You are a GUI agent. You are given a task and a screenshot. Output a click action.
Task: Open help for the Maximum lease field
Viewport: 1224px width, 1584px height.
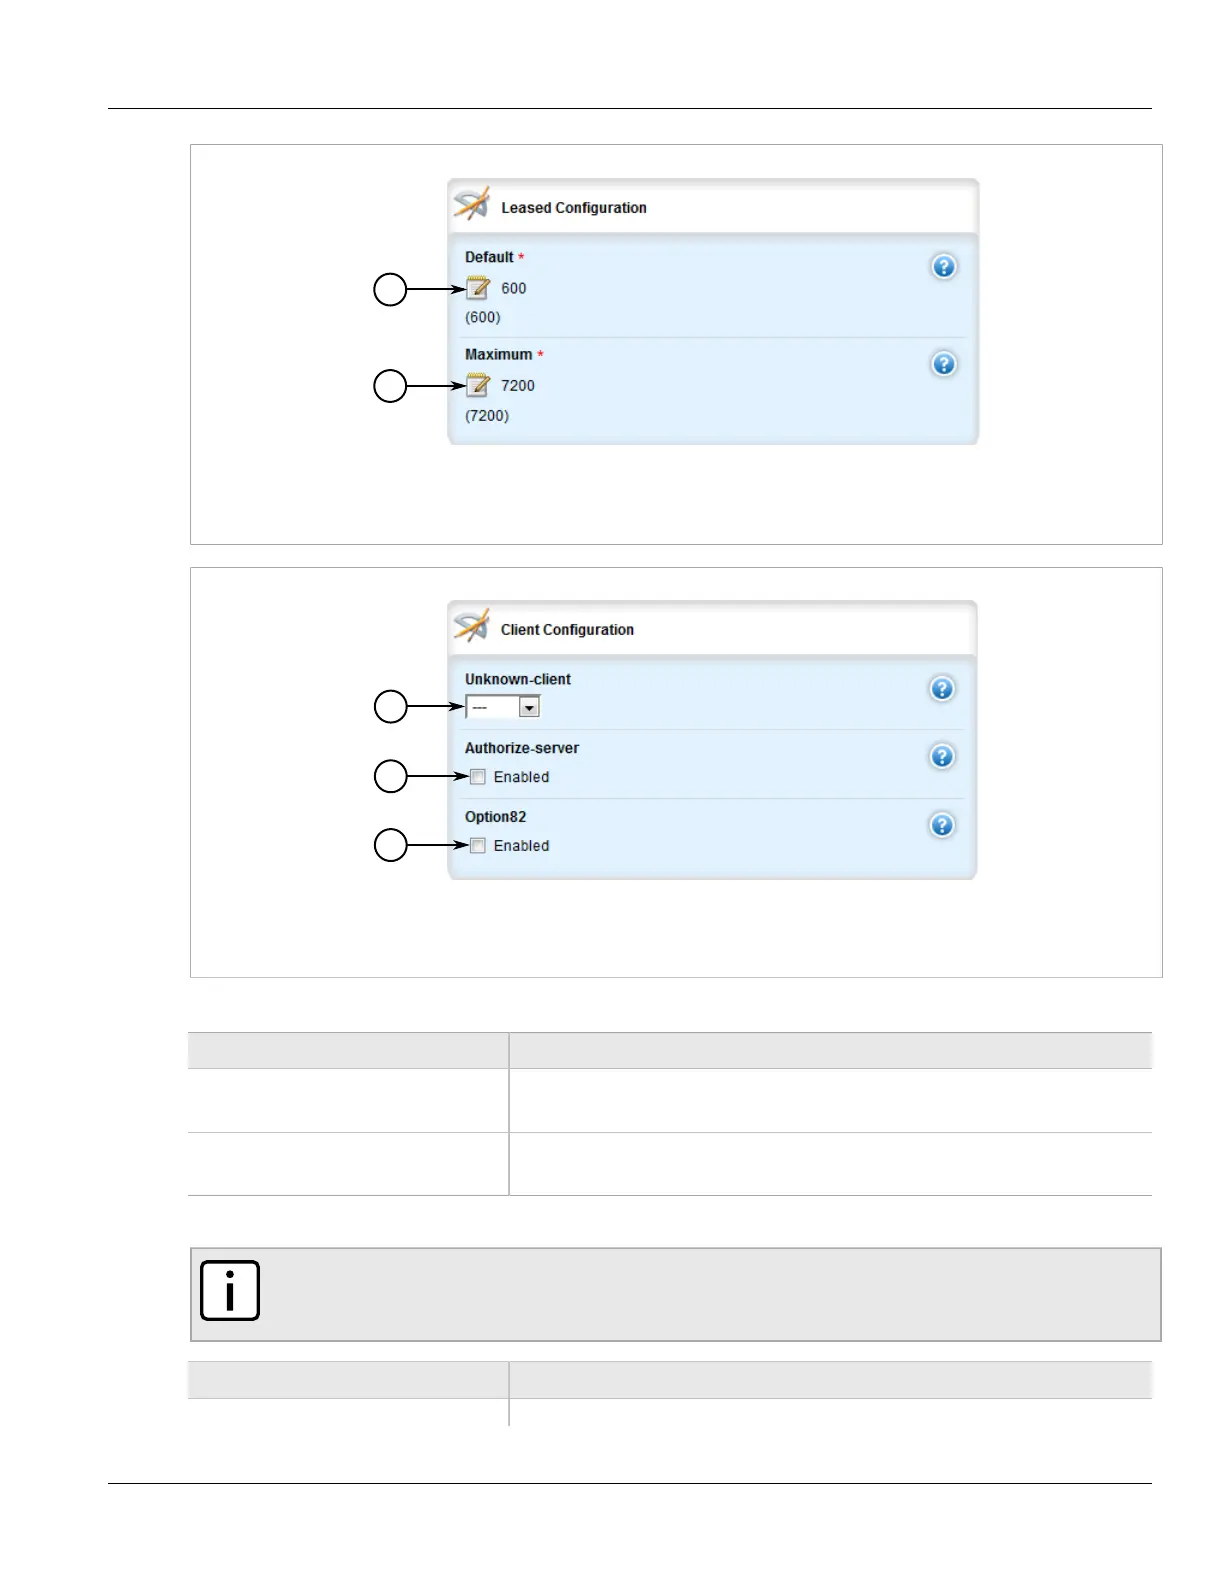[943, 364]
